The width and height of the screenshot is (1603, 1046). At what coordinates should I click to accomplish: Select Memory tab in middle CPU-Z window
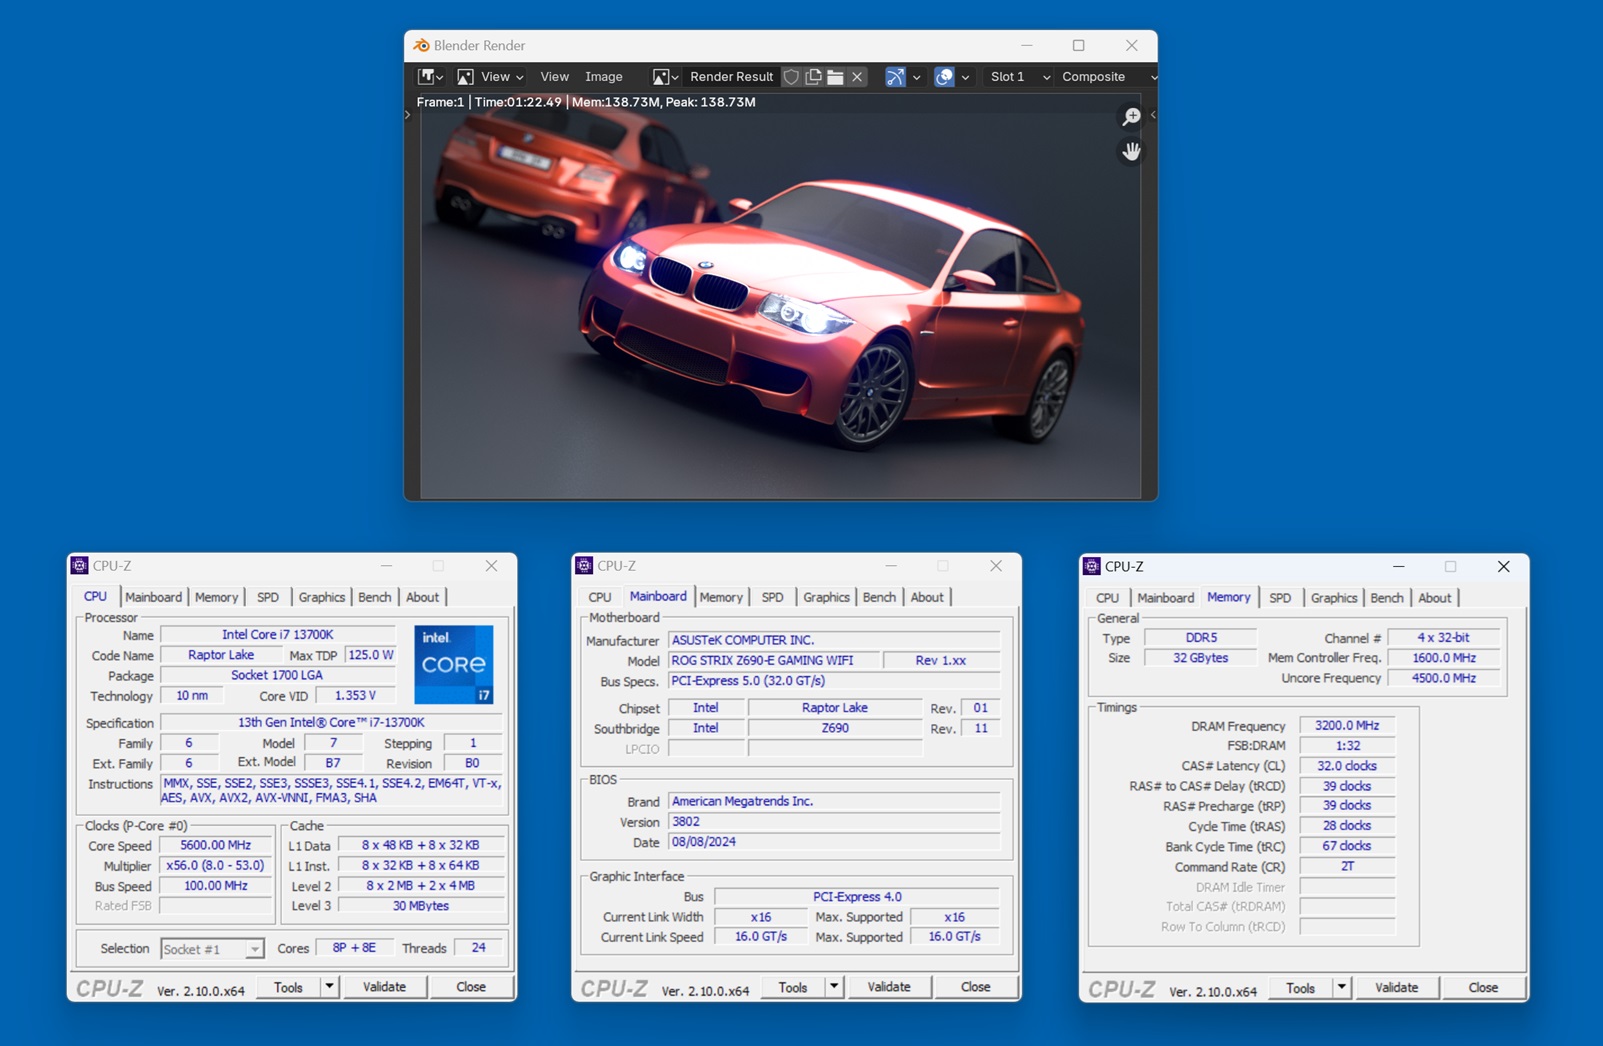pyautogui.click(x=721, y=597)
